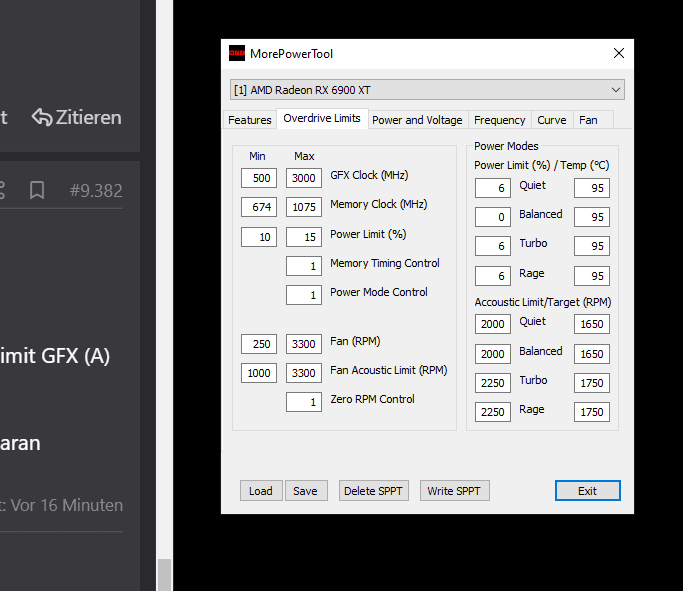The image size is (683, 591).
Task: Click the Fan Acoustic Limit Min field
Action: (259, 373)
